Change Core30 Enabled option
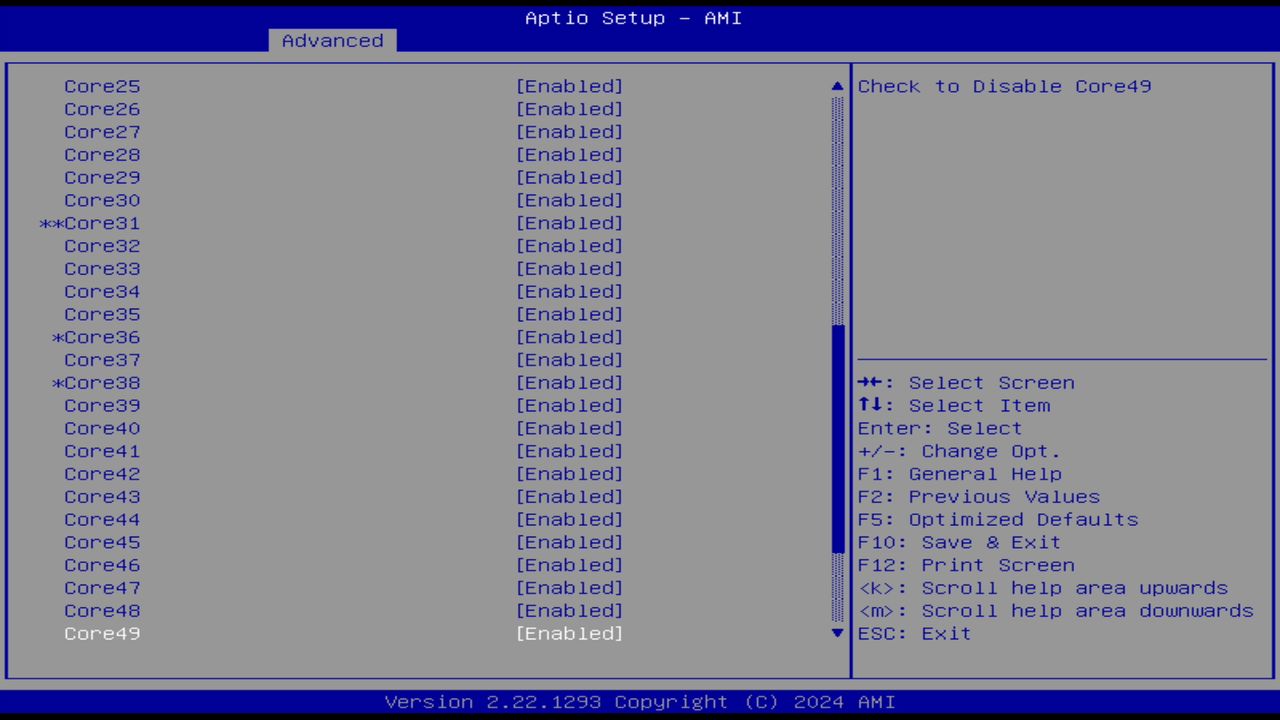 pos(569,200)
